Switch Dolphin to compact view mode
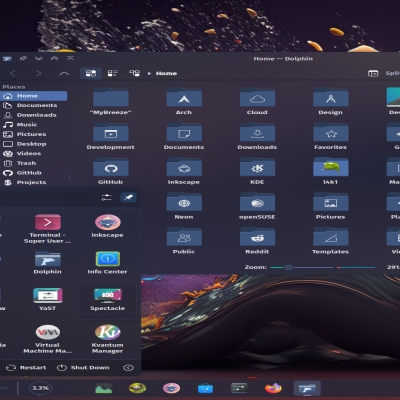400x400 pixels. (x=113, y=73)
